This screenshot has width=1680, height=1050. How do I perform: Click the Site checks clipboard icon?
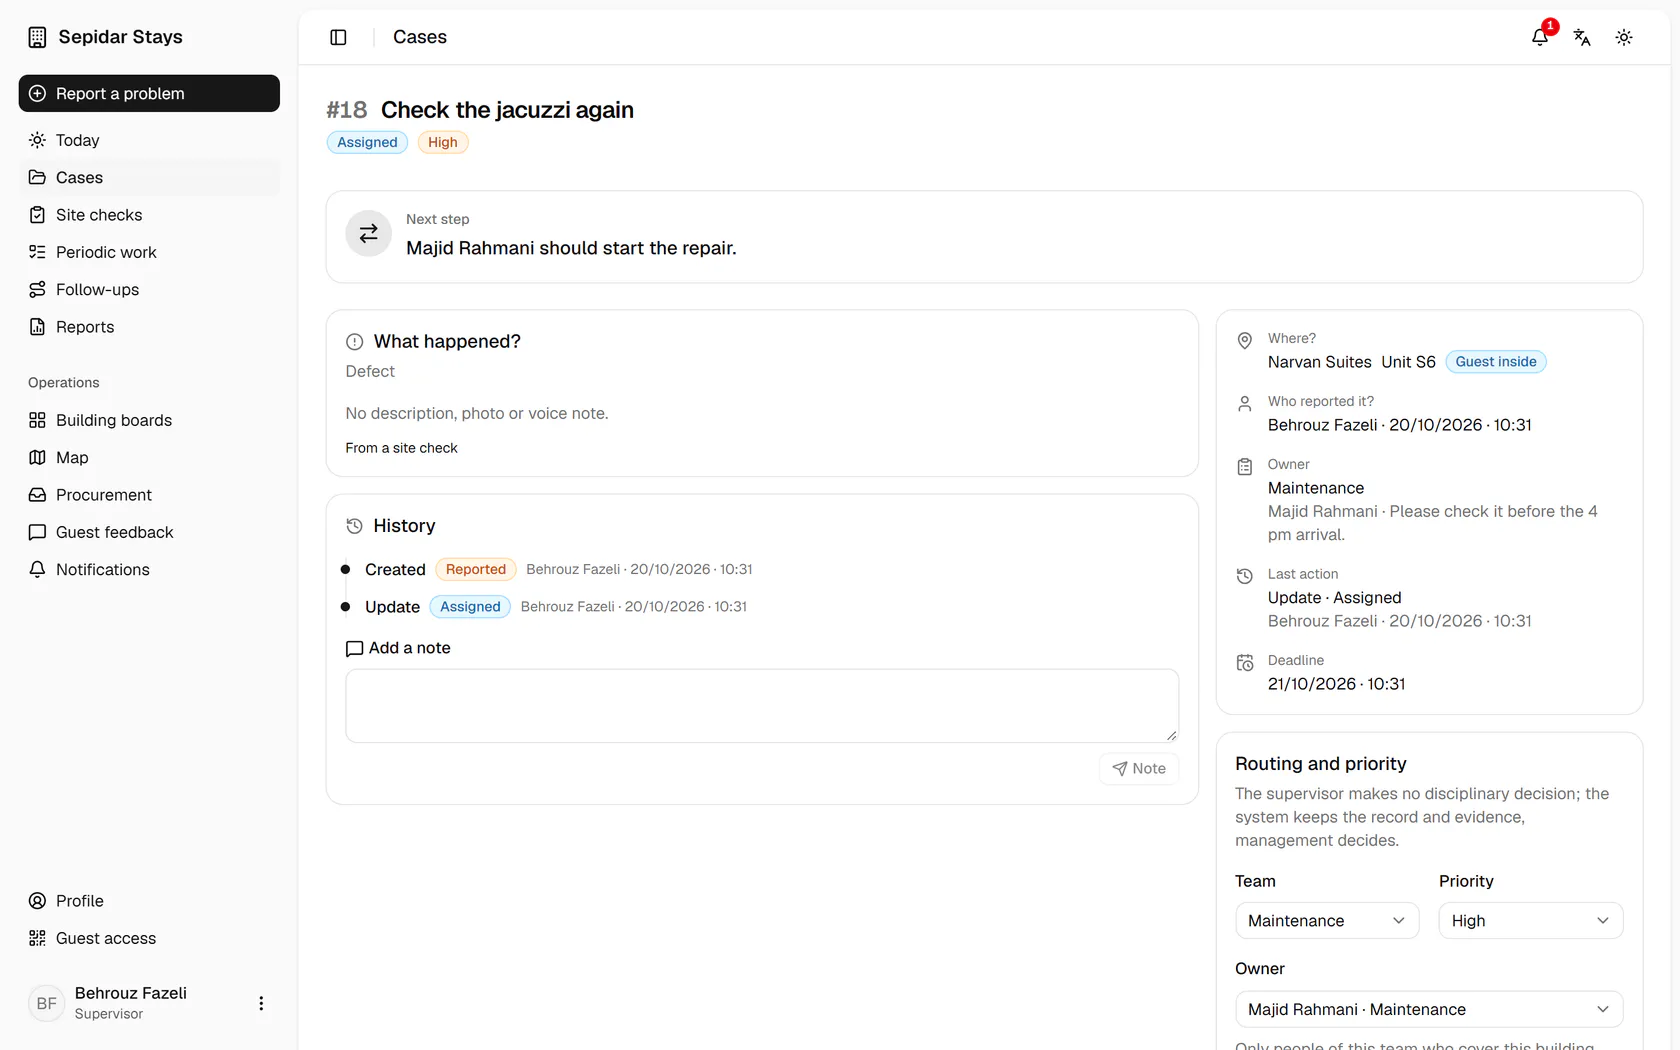[x=37, y=215]
